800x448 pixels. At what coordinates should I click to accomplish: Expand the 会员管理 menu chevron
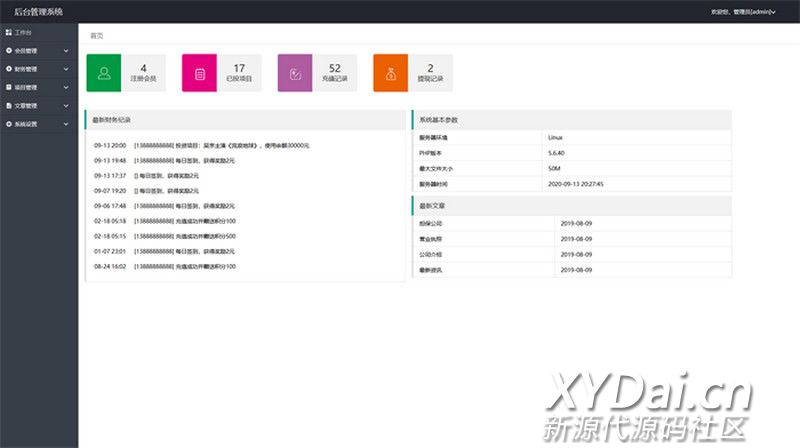66,51
